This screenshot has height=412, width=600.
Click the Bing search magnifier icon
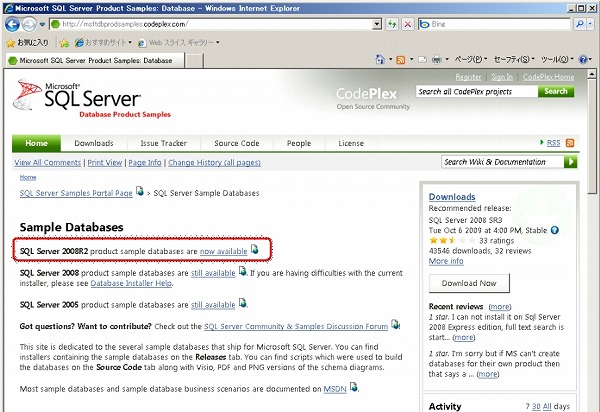coord(580,24)
